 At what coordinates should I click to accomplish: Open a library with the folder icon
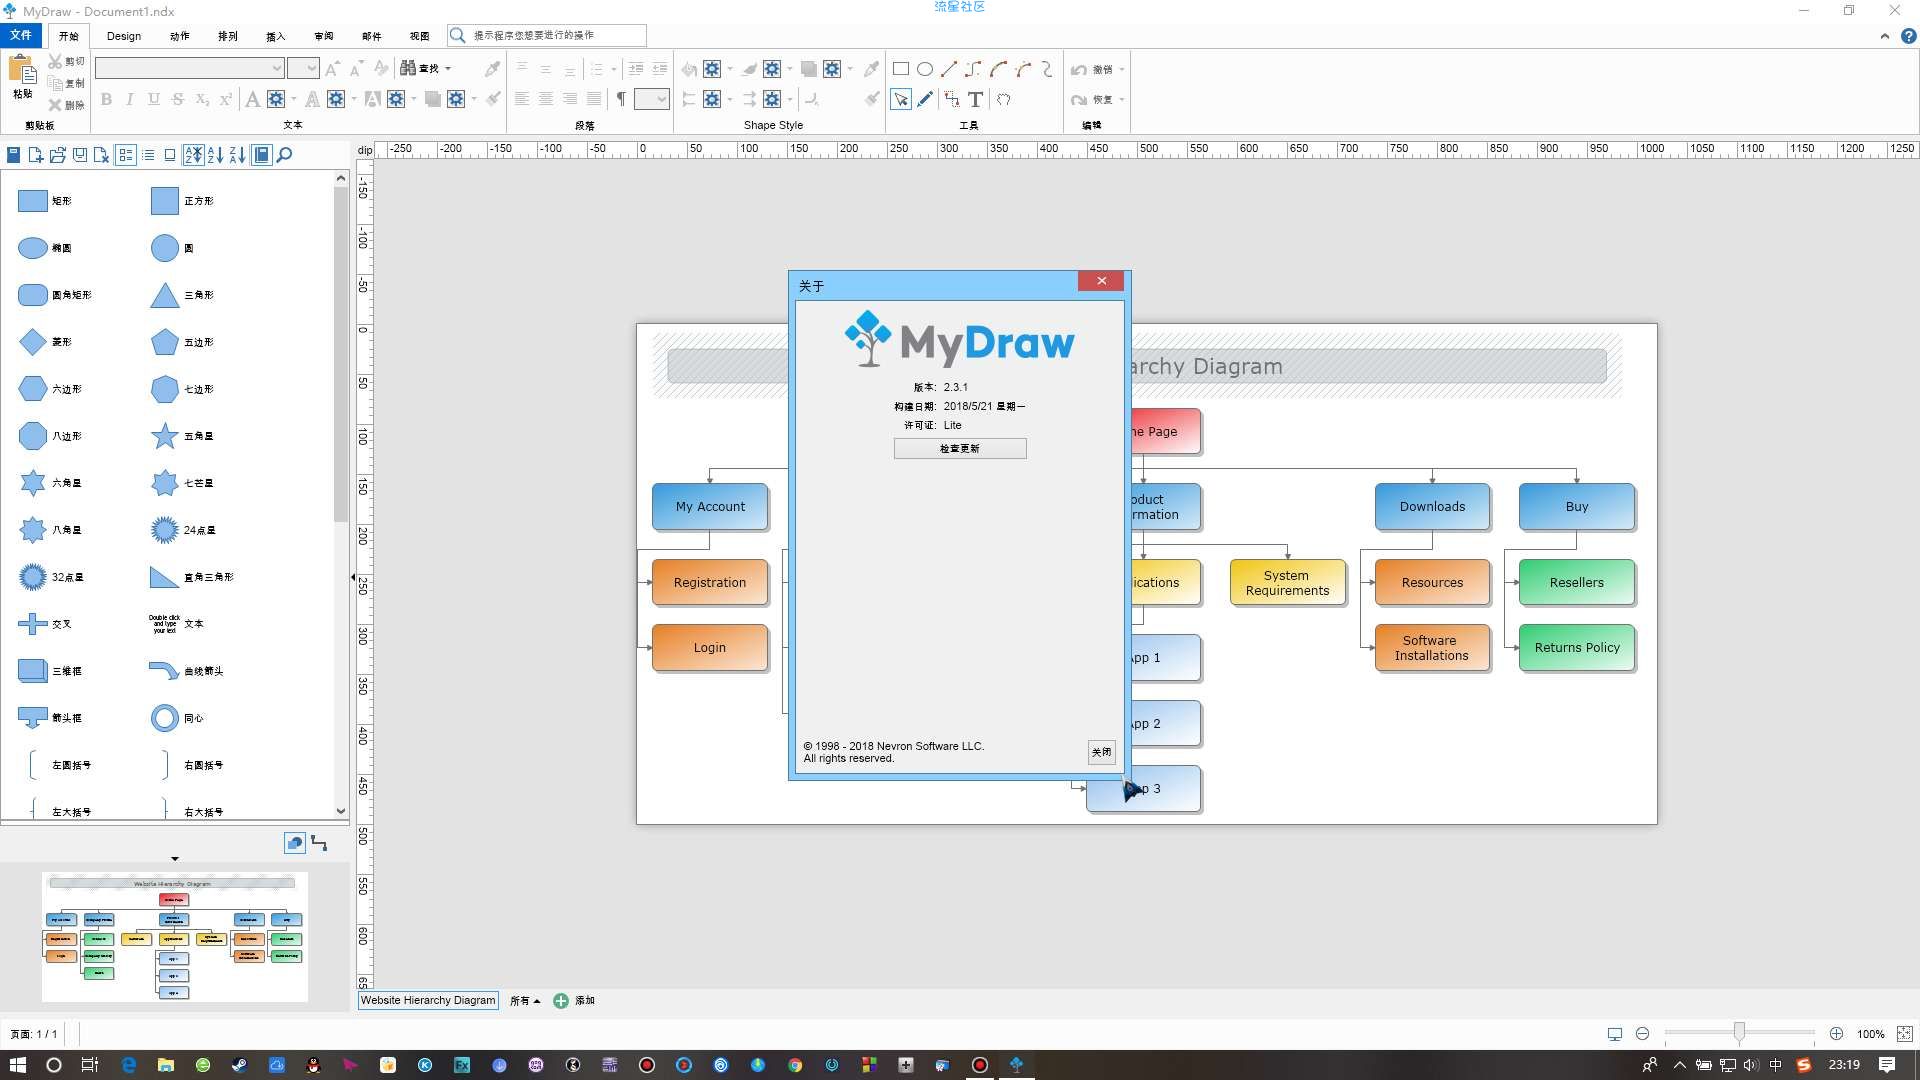click(x=58, y=155)
